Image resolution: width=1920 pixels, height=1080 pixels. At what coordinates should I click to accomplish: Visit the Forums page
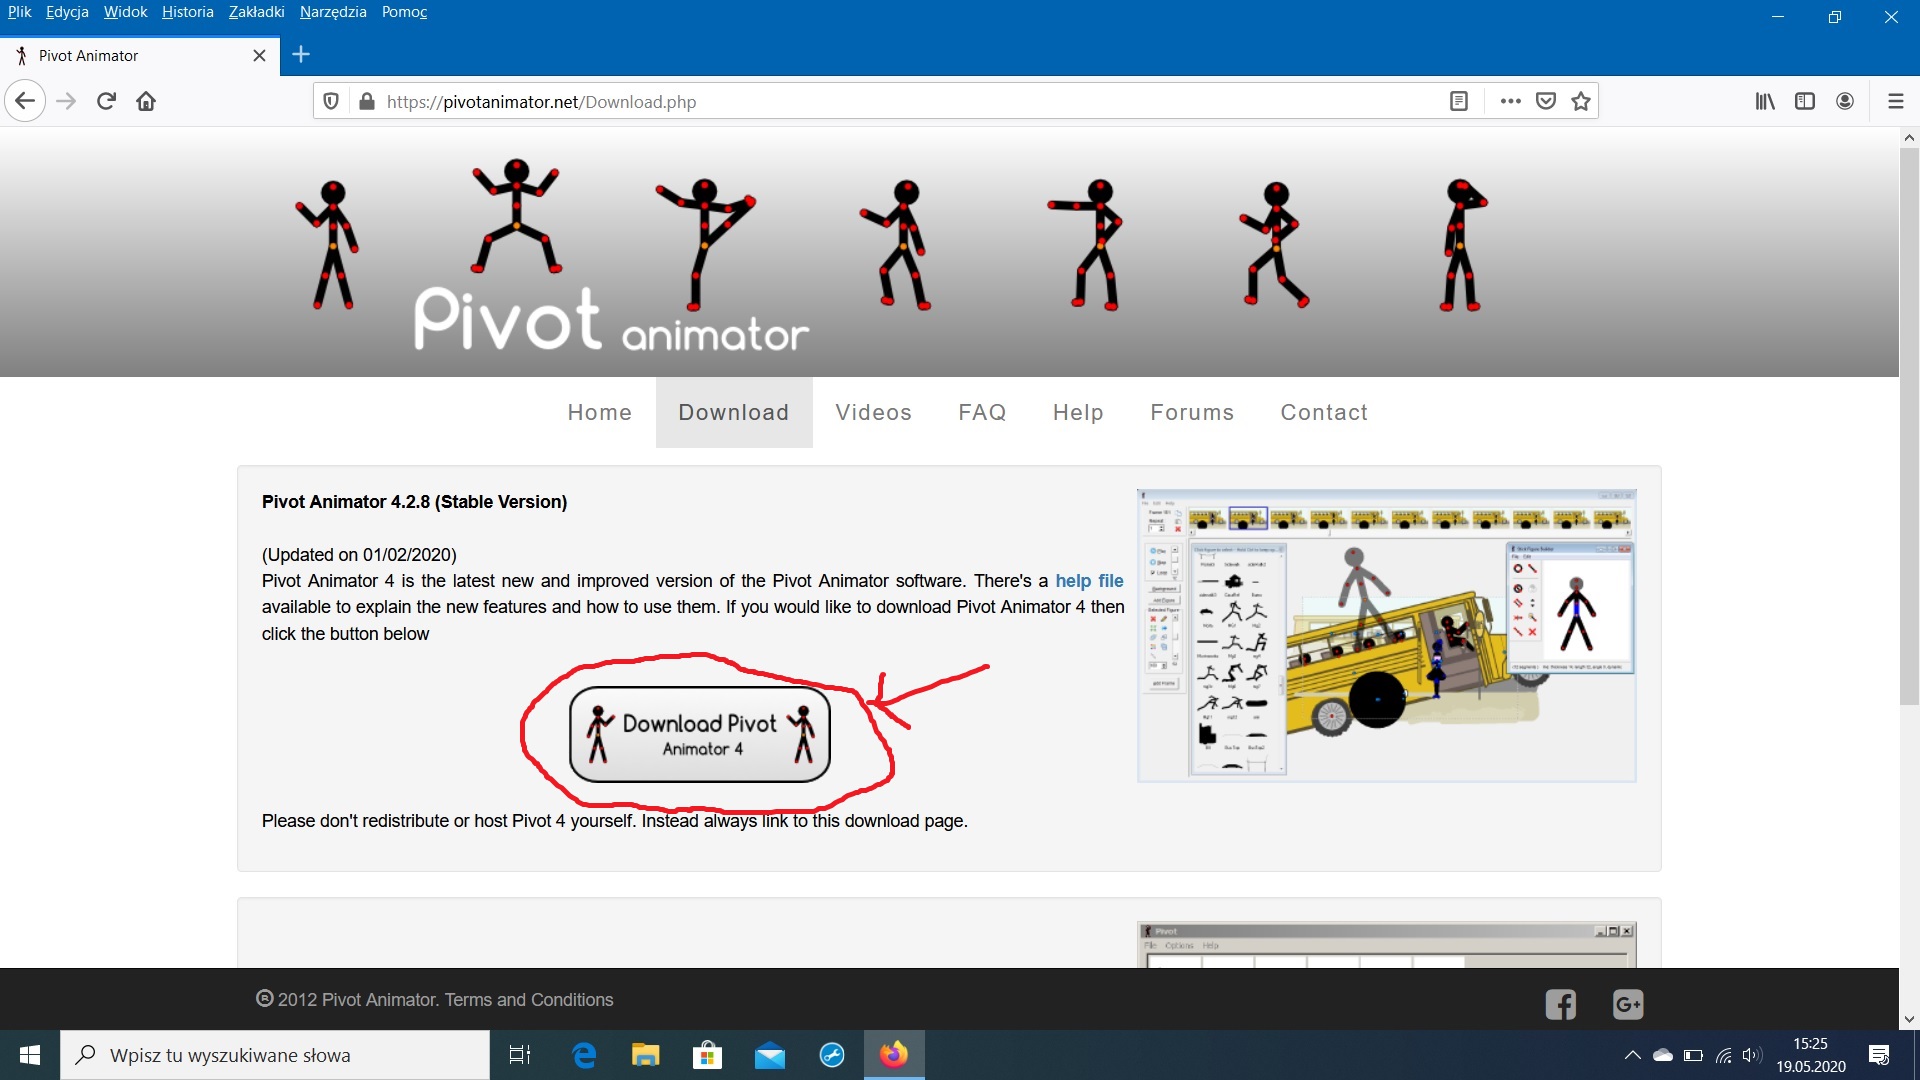(1192, 412)
